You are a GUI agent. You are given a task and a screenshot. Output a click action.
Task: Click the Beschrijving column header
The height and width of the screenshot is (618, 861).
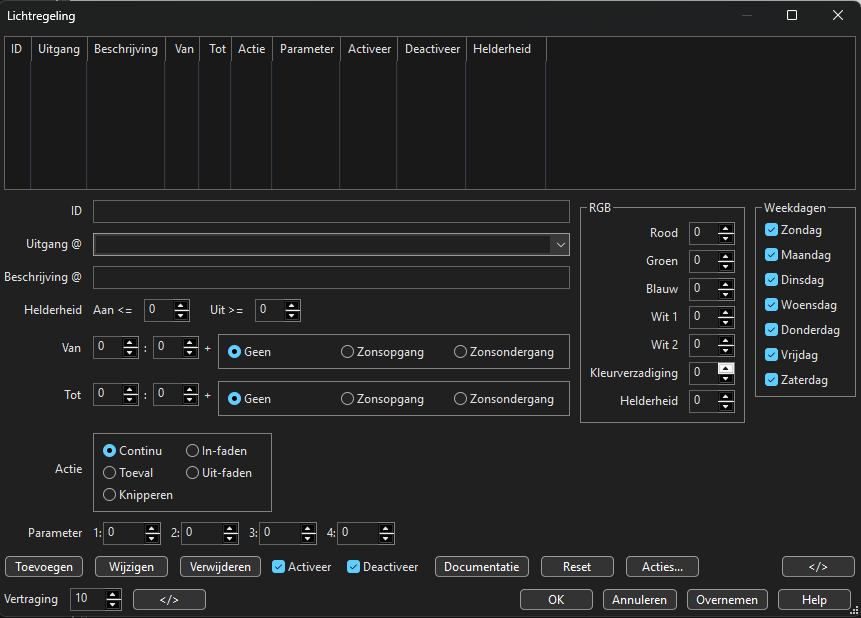coord(126,49)
